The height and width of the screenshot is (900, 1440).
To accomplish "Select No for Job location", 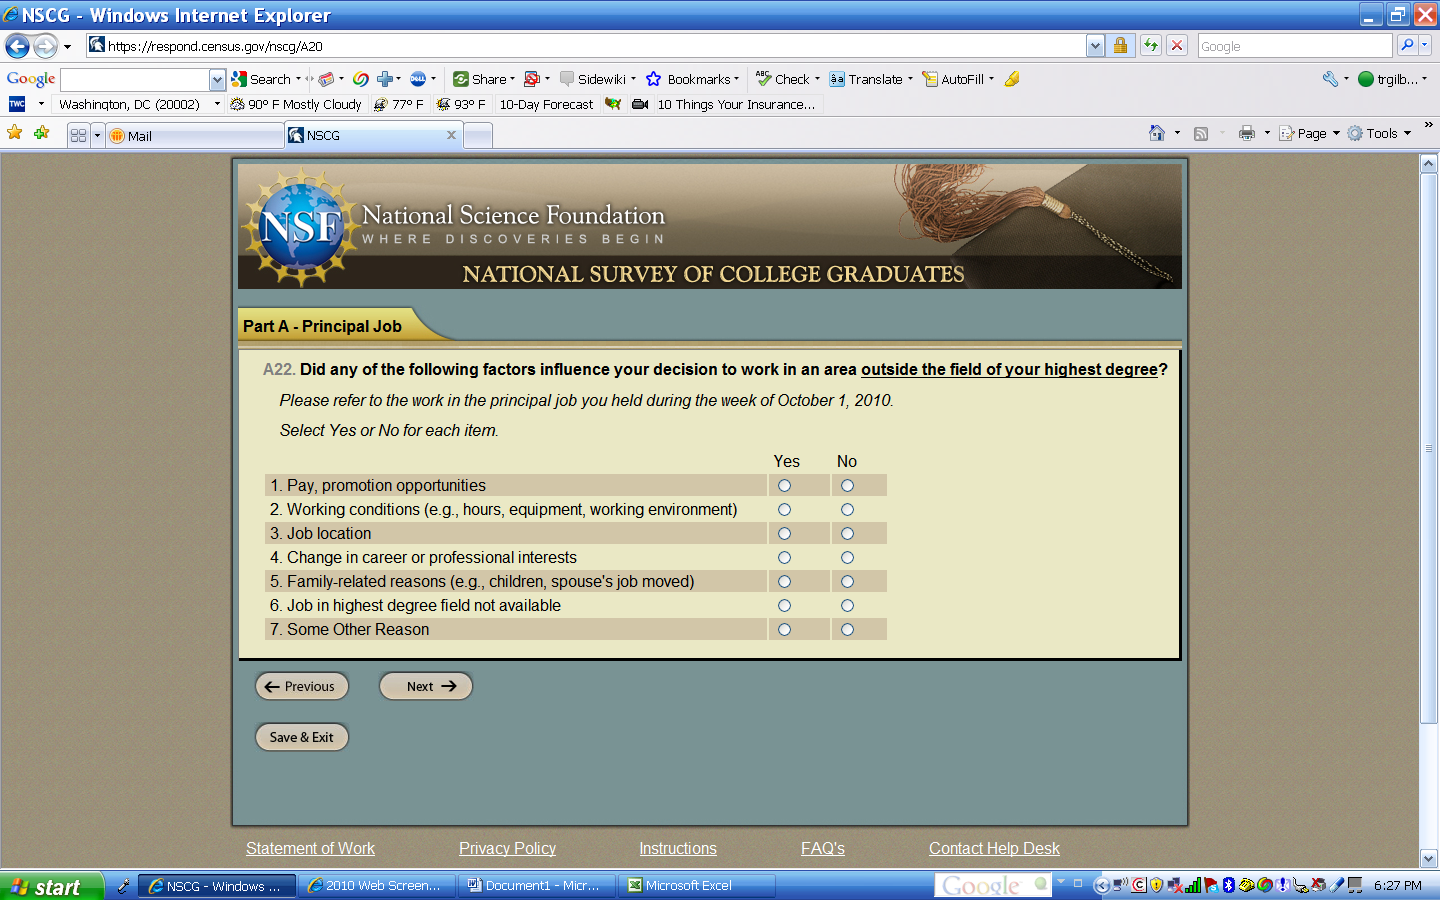I will click(x=847, y=534).
